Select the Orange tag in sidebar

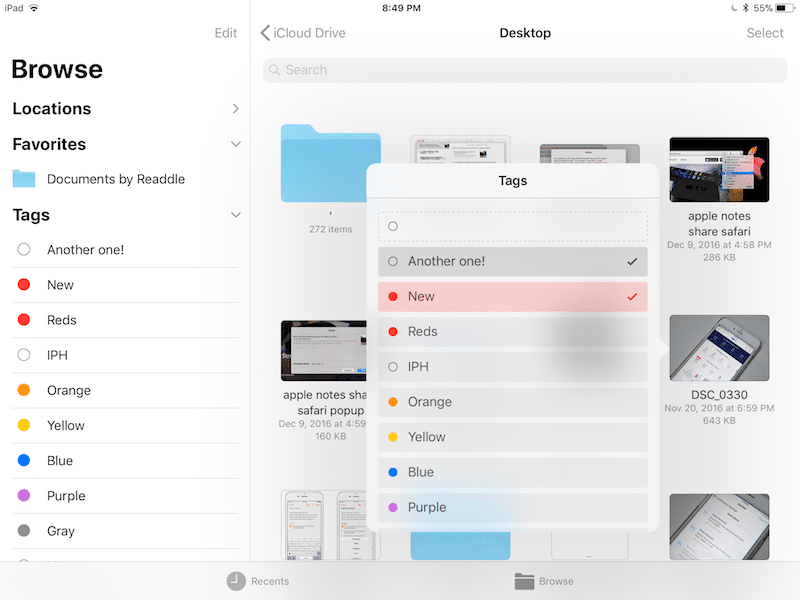(x=69, y=390)
